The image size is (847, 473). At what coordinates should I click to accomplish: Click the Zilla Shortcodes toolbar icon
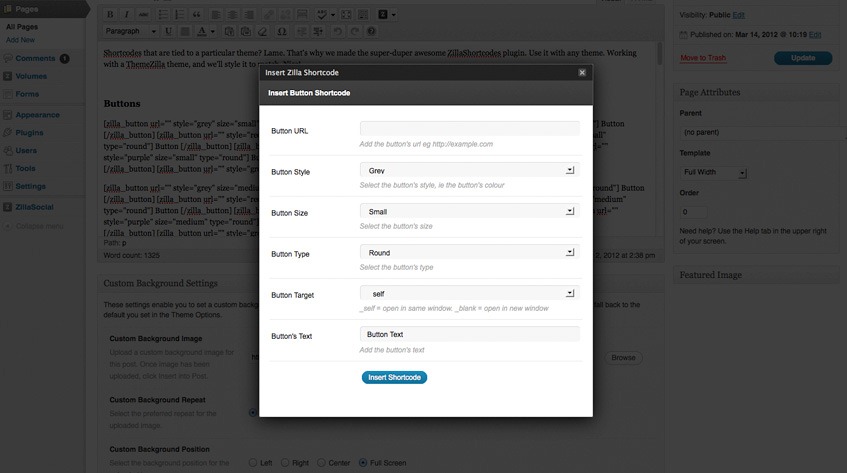pyautogui.click(x=383, y=15)
